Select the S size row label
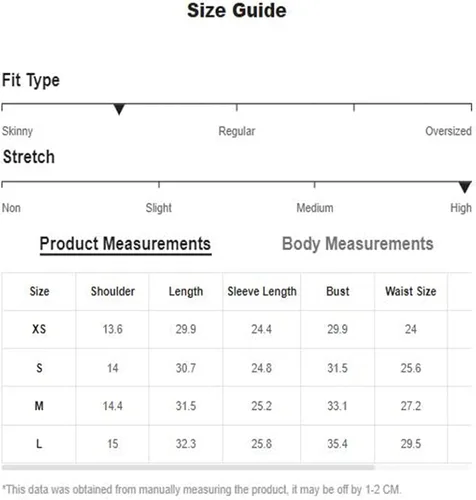476x500 pixels. point(39,368)
